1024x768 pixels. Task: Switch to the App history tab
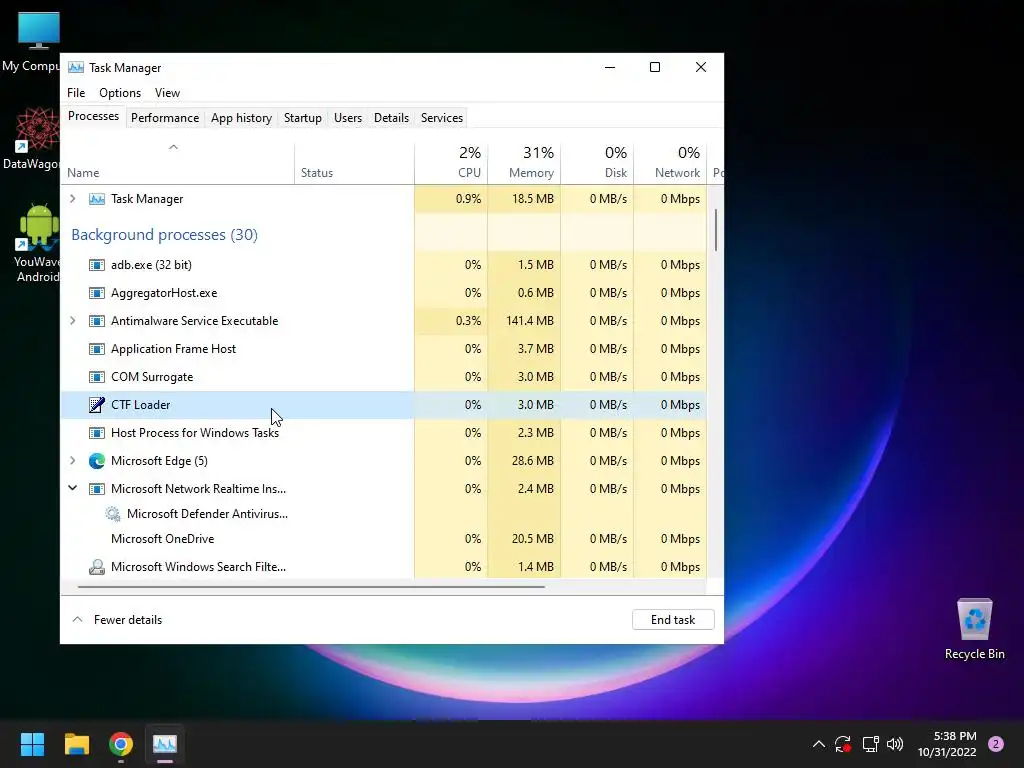click(241, 118)
